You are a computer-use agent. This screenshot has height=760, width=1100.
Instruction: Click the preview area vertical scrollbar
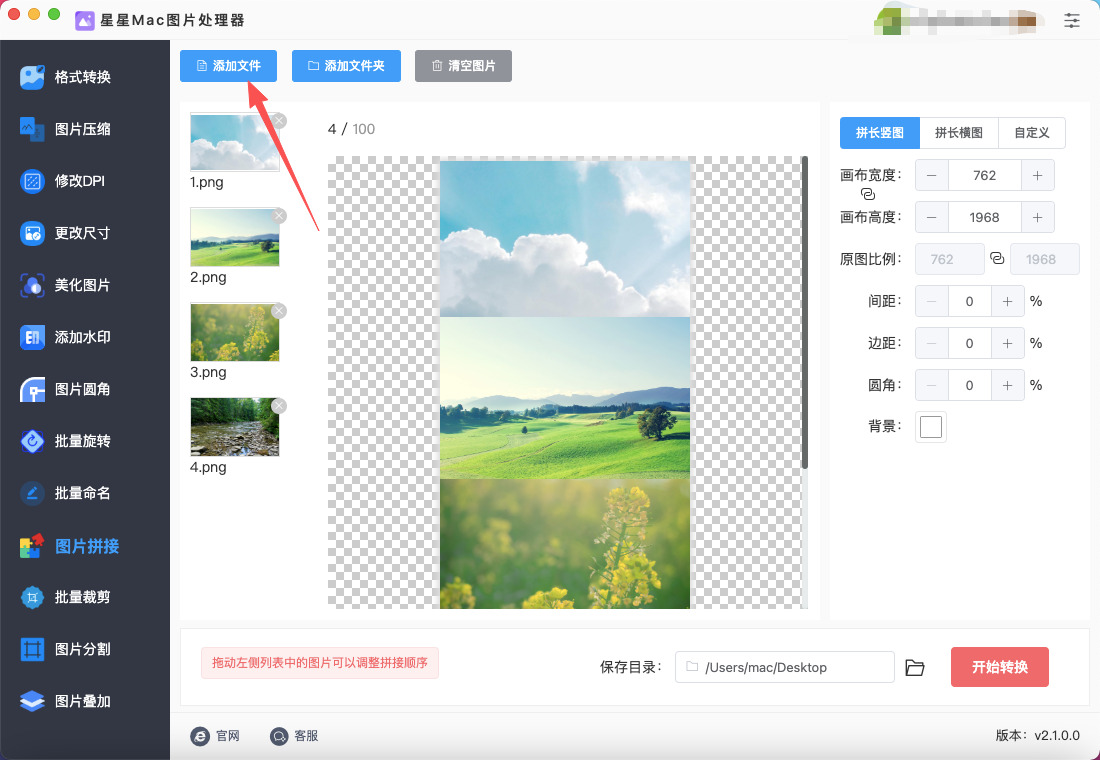805,313
